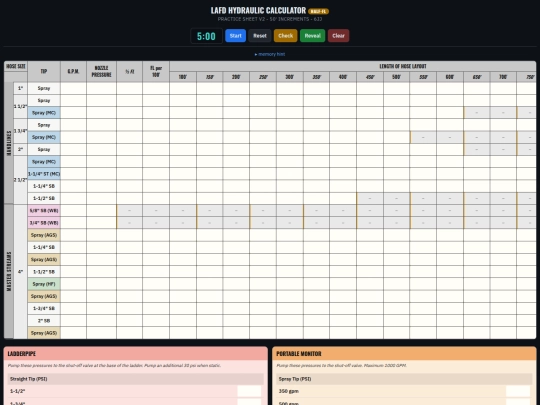Click Portable Monitor 350 gpm PSI input
540x405 pixels.
click(518, 391)
